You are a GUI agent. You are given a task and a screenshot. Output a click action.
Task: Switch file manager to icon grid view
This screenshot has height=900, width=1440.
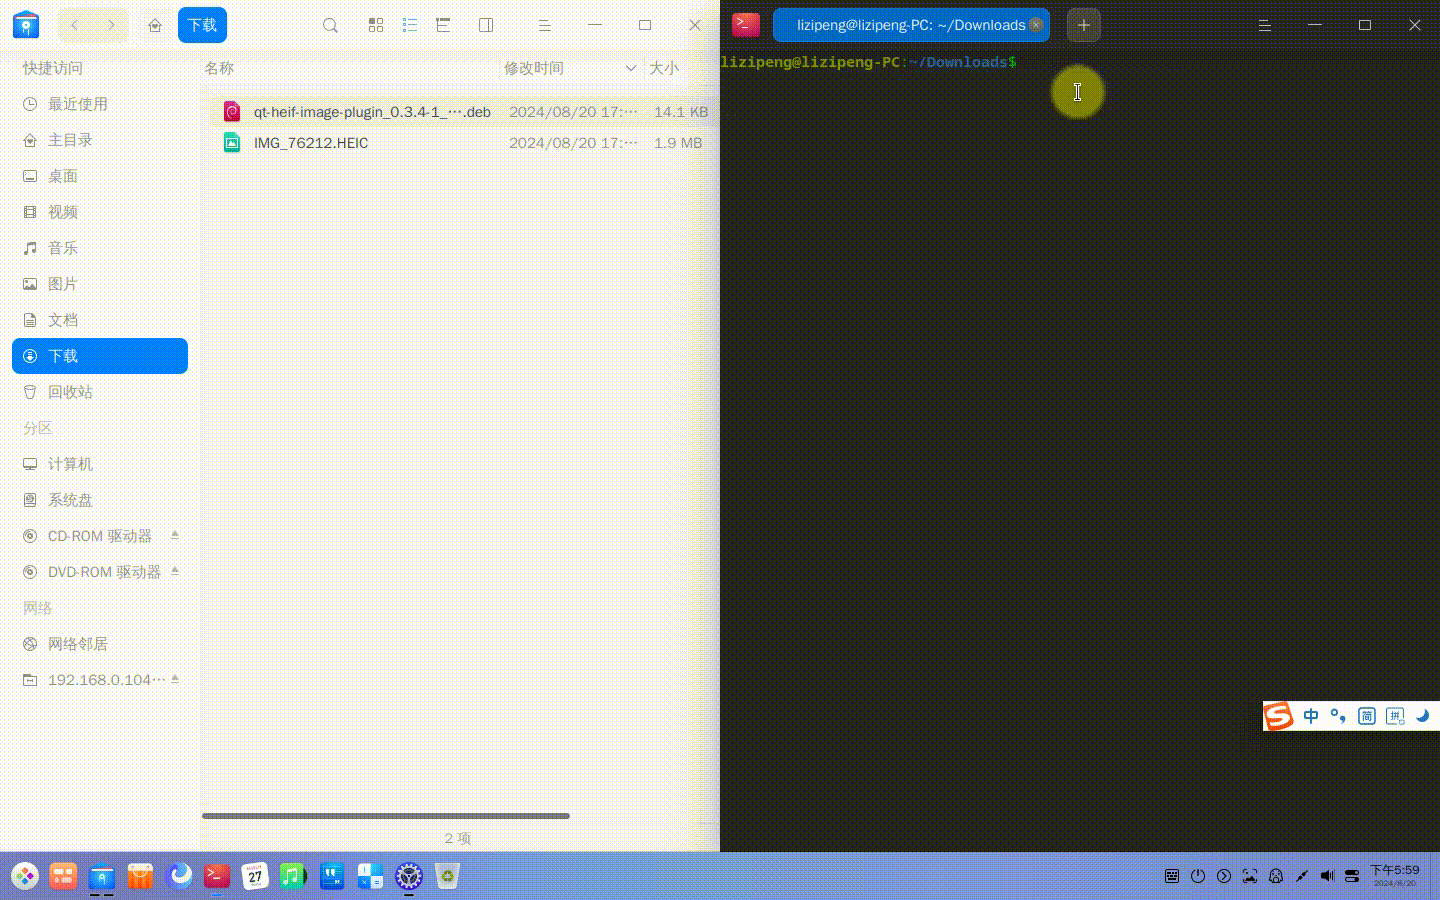pyautogui.click(x=376, y=25)
